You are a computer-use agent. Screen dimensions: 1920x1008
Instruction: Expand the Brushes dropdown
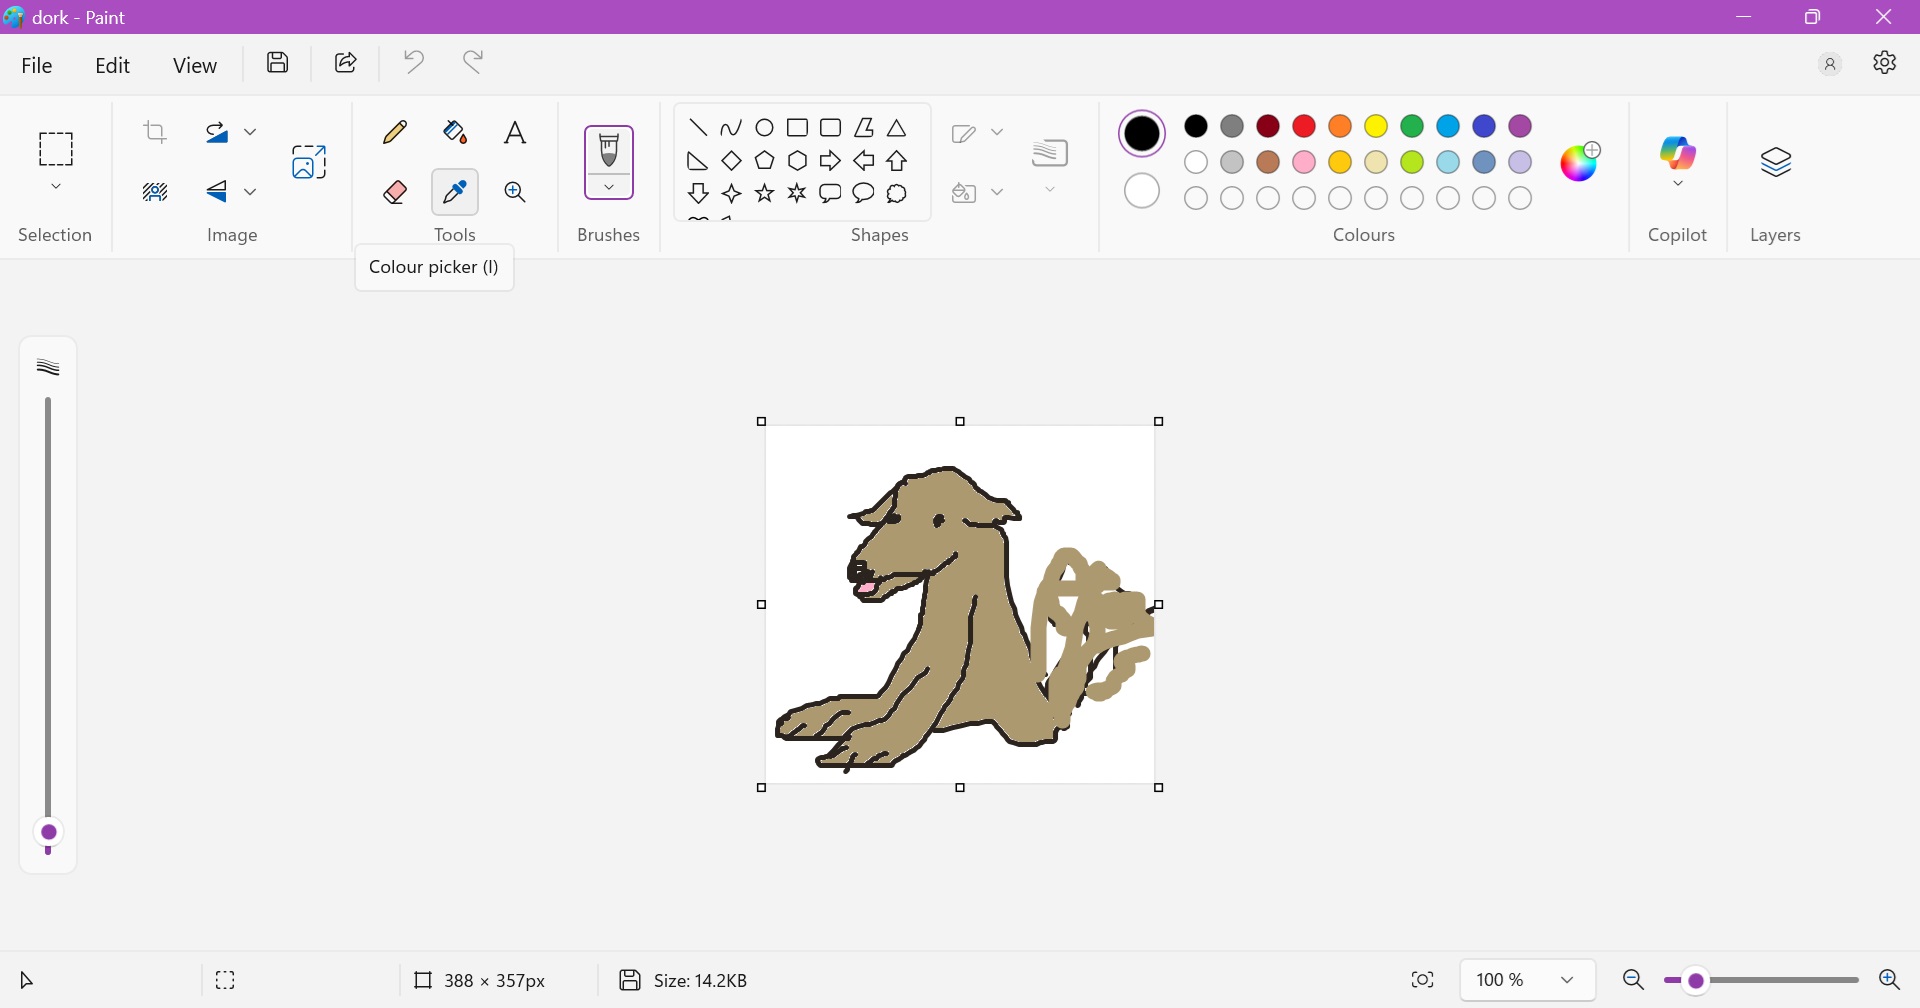[609, 188]
